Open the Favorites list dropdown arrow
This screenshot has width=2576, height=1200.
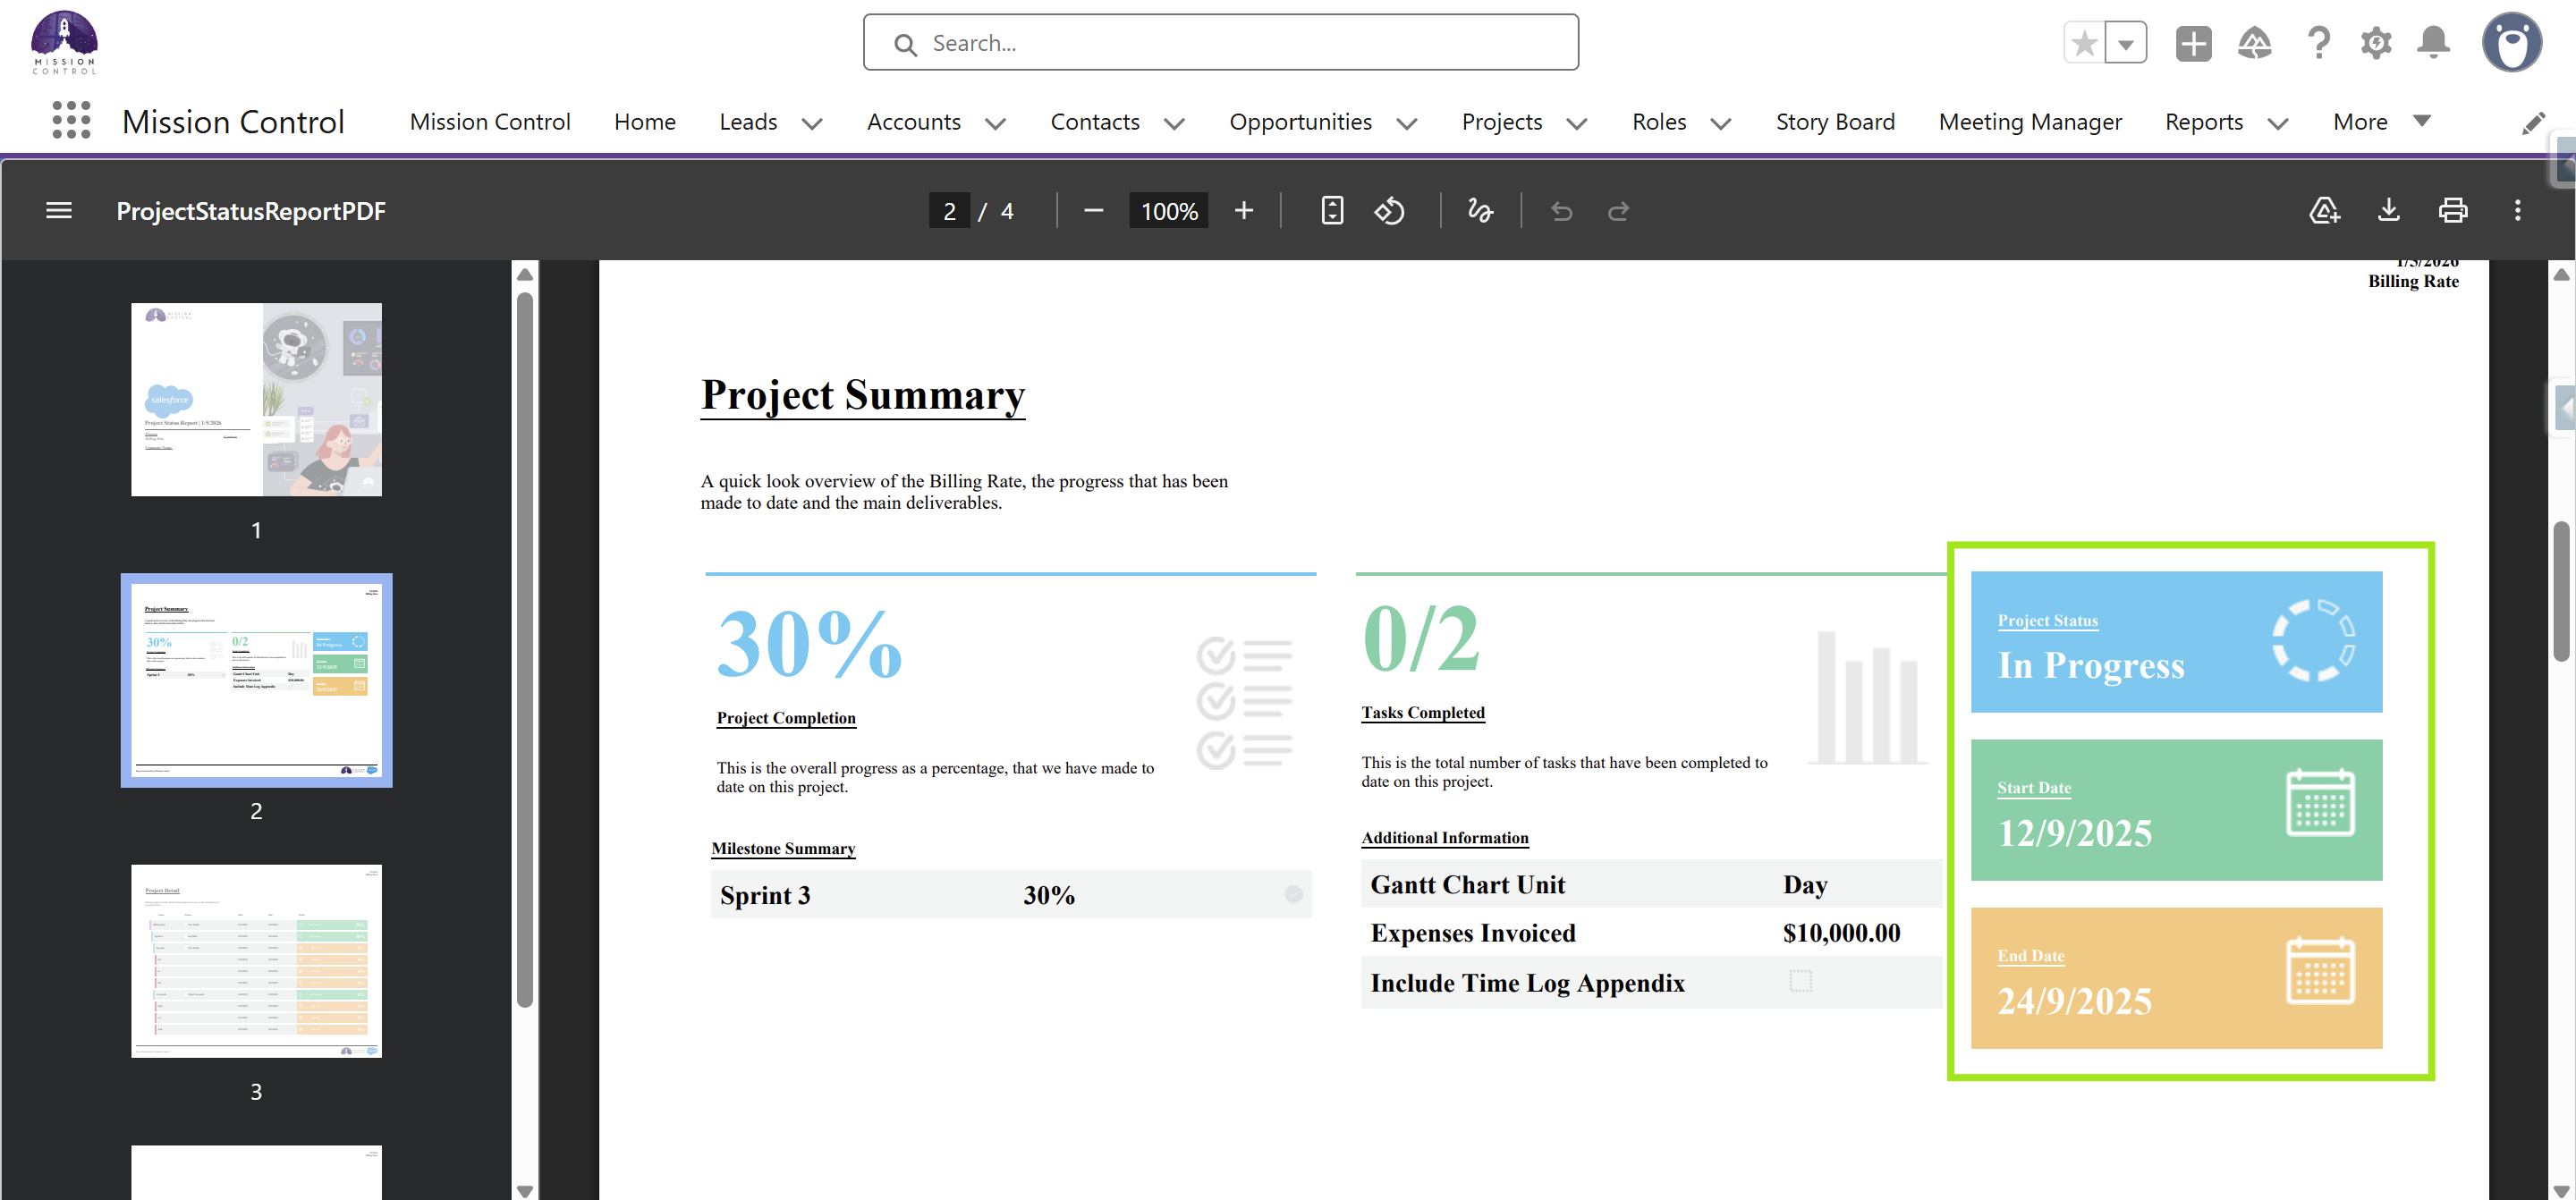pos(2126,43)
